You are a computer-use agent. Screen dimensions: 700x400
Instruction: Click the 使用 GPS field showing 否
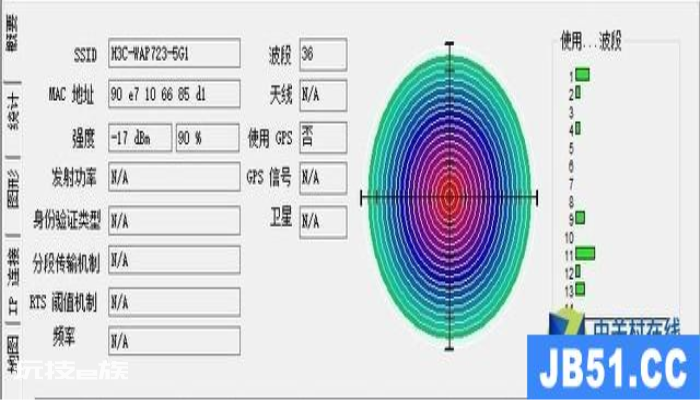pyautogui.click(x=323, y=137)
